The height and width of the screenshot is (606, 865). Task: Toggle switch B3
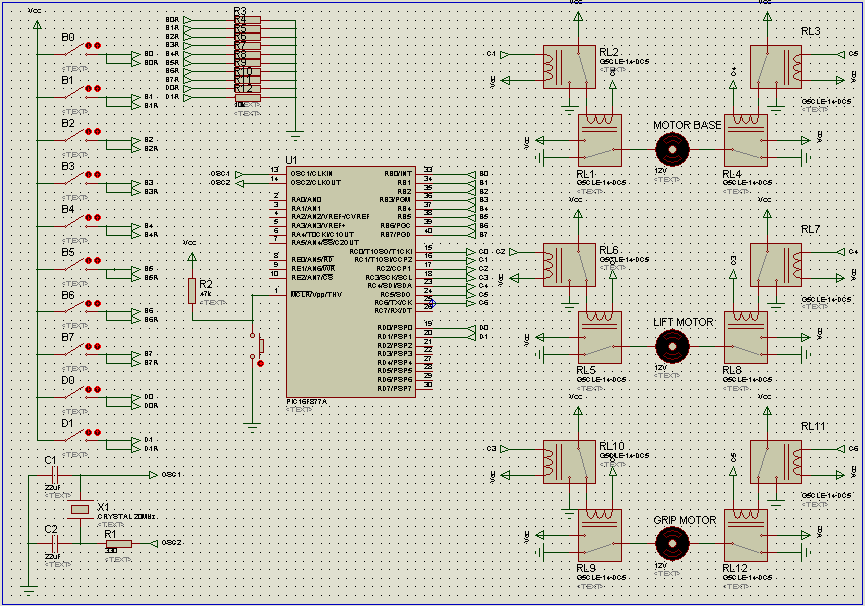pyautogui.click(x=76, y=180)
